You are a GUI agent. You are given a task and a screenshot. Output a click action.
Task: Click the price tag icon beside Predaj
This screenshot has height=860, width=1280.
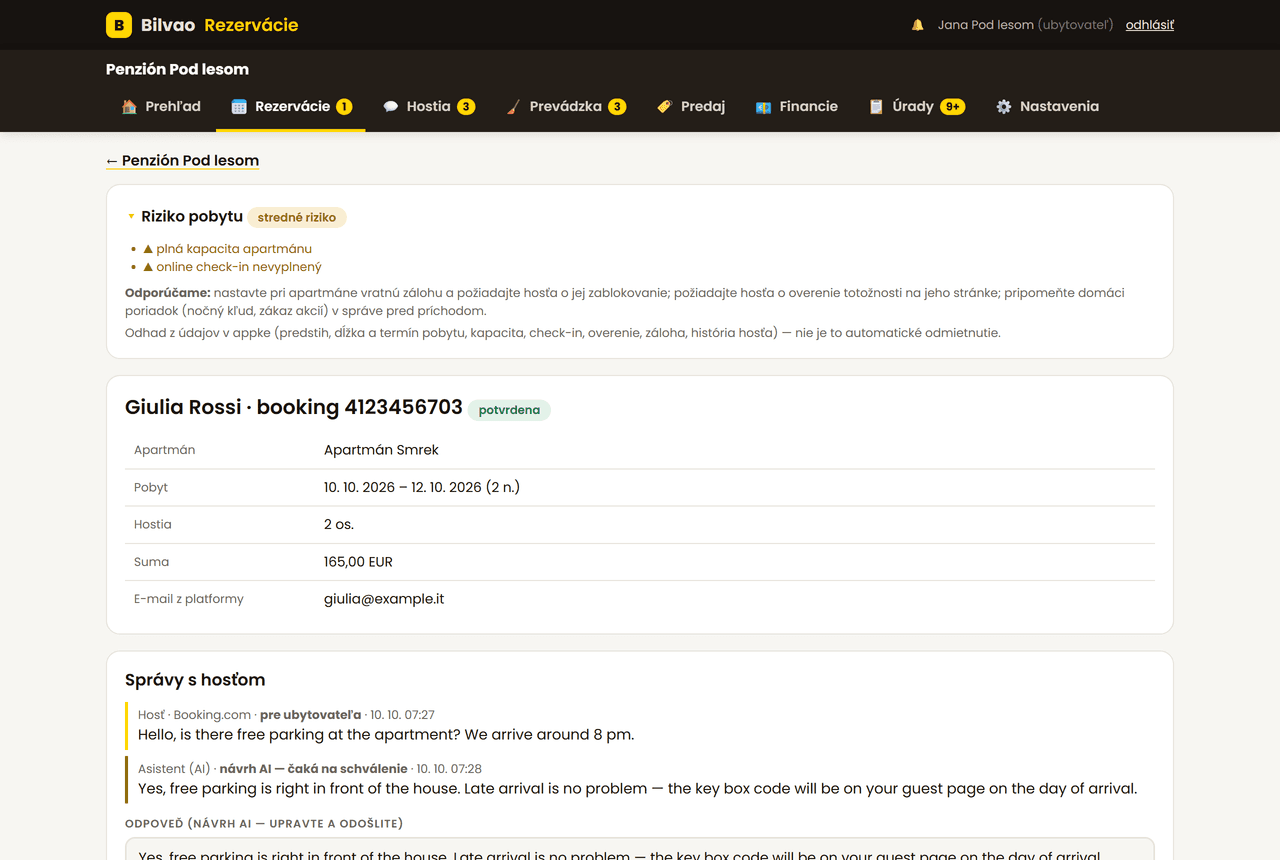click(x=664, y=106)
